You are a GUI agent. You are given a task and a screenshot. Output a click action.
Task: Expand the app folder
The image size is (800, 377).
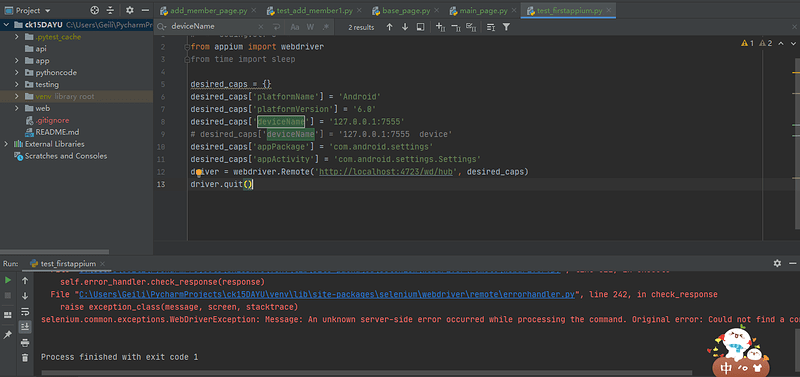click(17, 61)
